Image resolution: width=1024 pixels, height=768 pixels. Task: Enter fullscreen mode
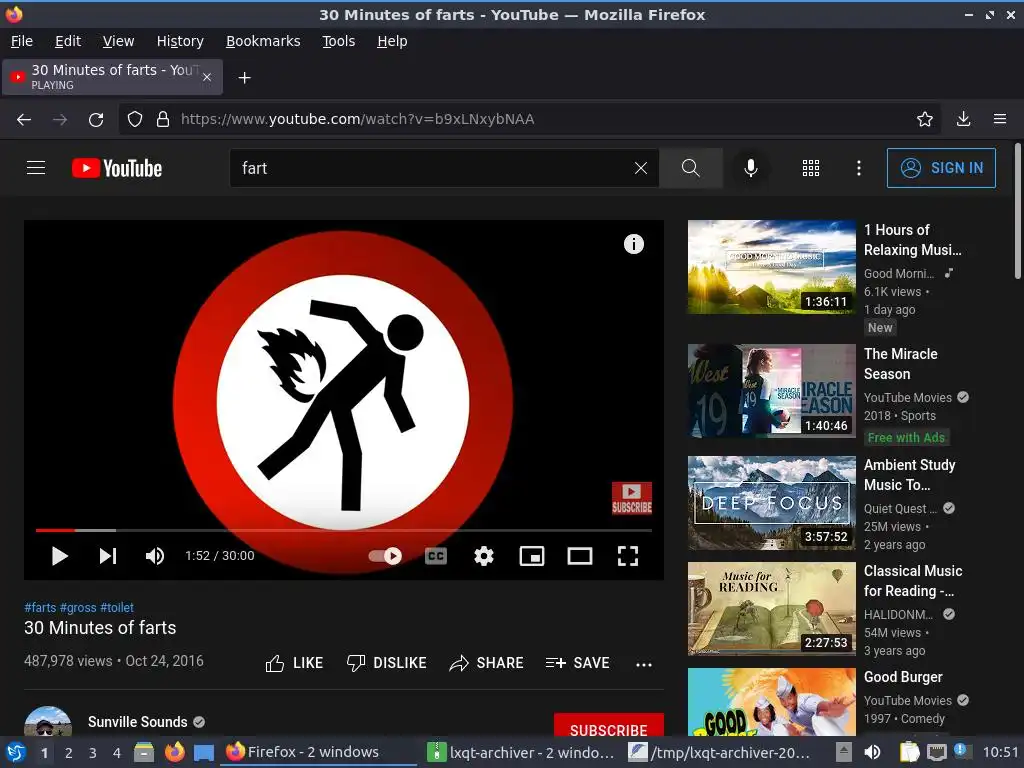tap(628, 556)
